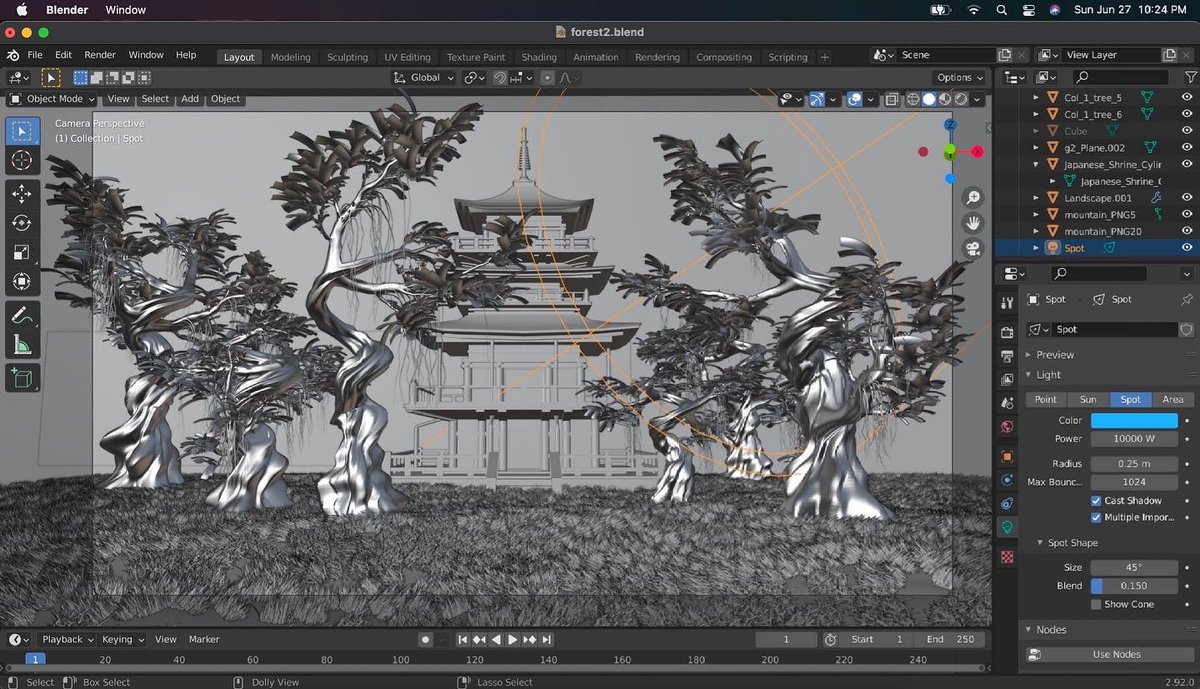Viewport: 1200px width, 689px height.
Task: Open the Render properties tab
Action: tap(1007, 333)
